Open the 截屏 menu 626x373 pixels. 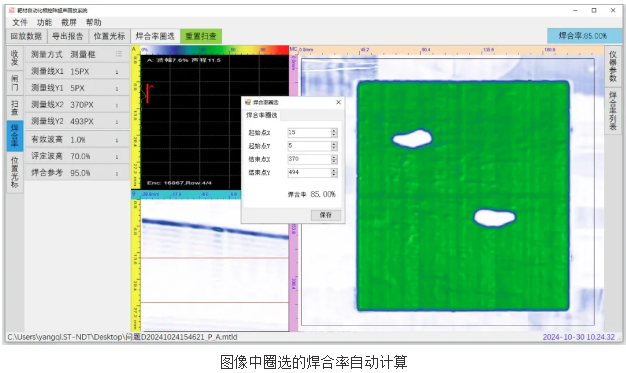(69, 22)
